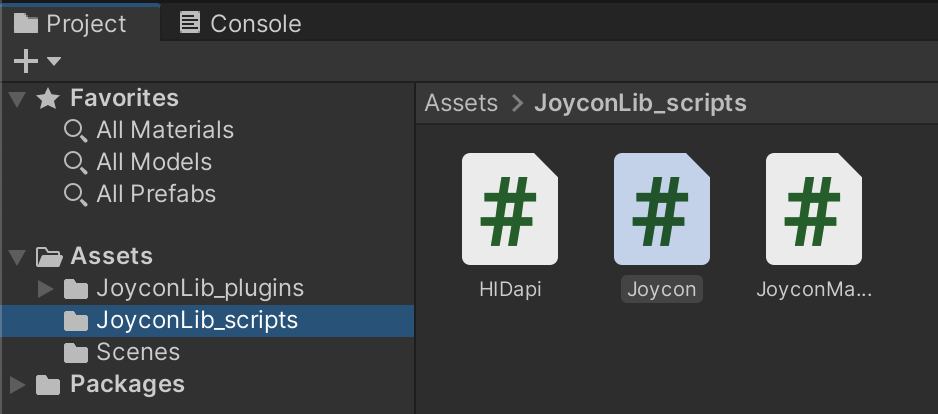Click the Favorites star icon

[48, 99]
